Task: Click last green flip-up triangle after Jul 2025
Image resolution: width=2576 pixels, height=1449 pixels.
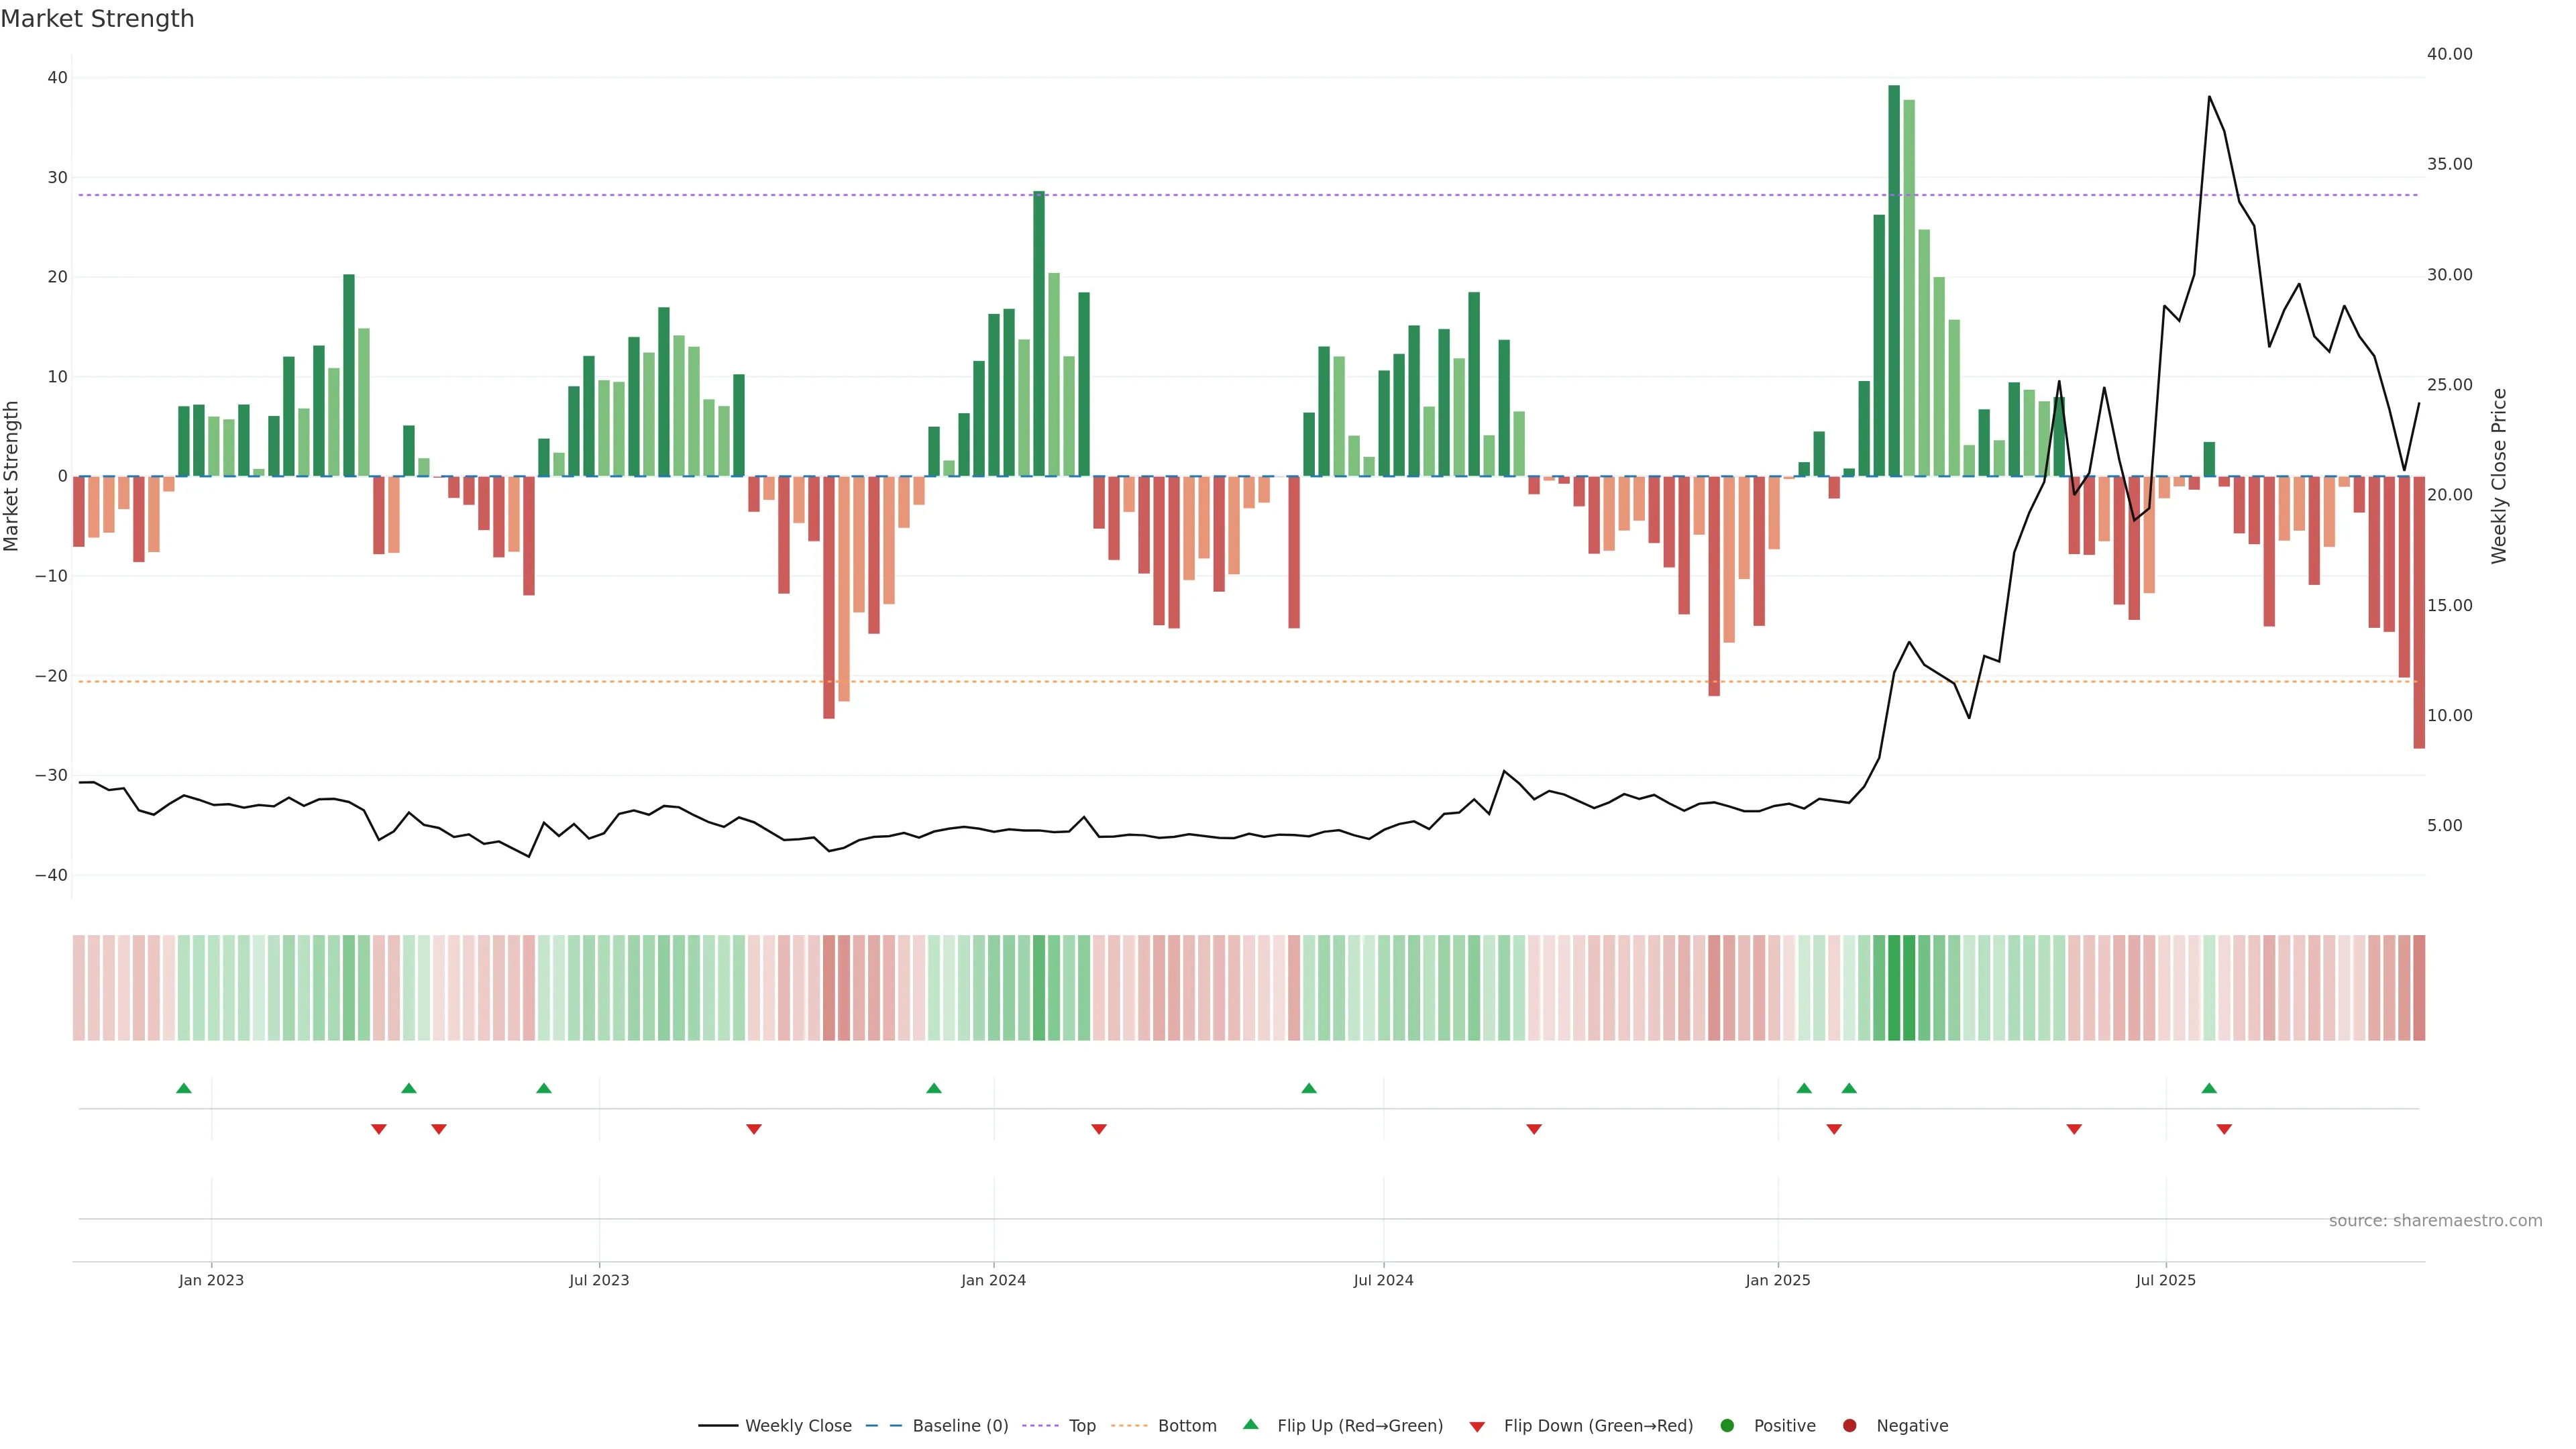Action: (x=2209, y=1088)
